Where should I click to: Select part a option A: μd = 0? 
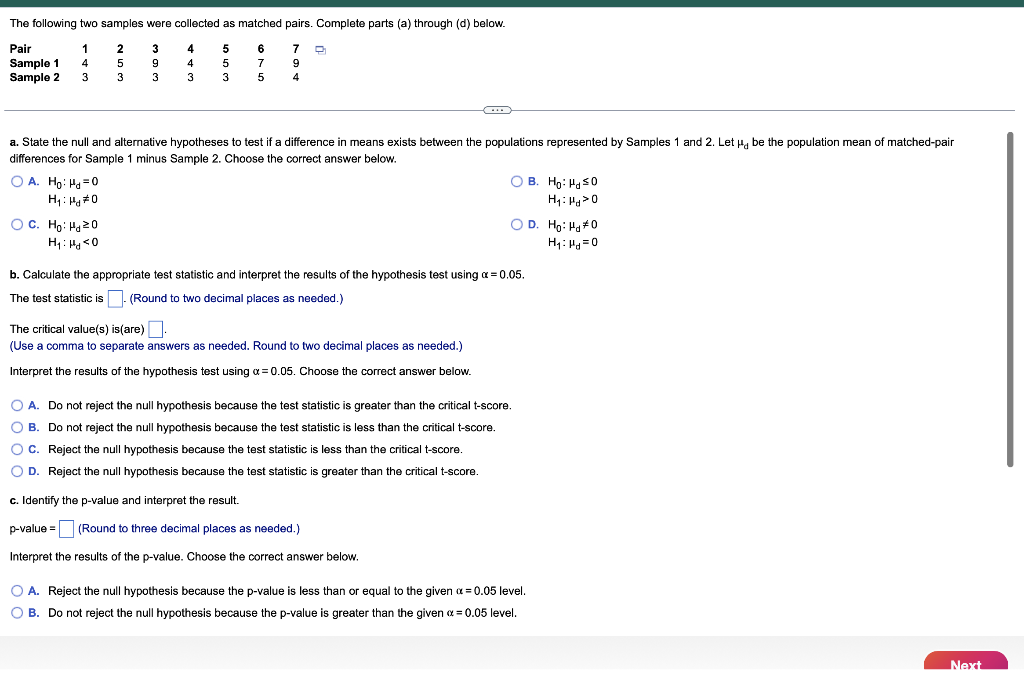[17, 181]
